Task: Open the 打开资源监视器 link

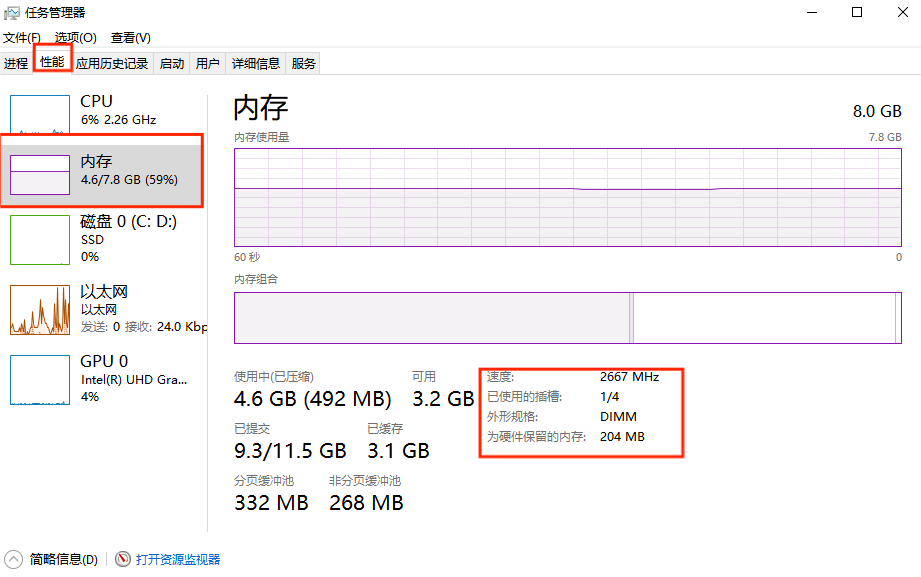Action: click(x=178, y=559)
